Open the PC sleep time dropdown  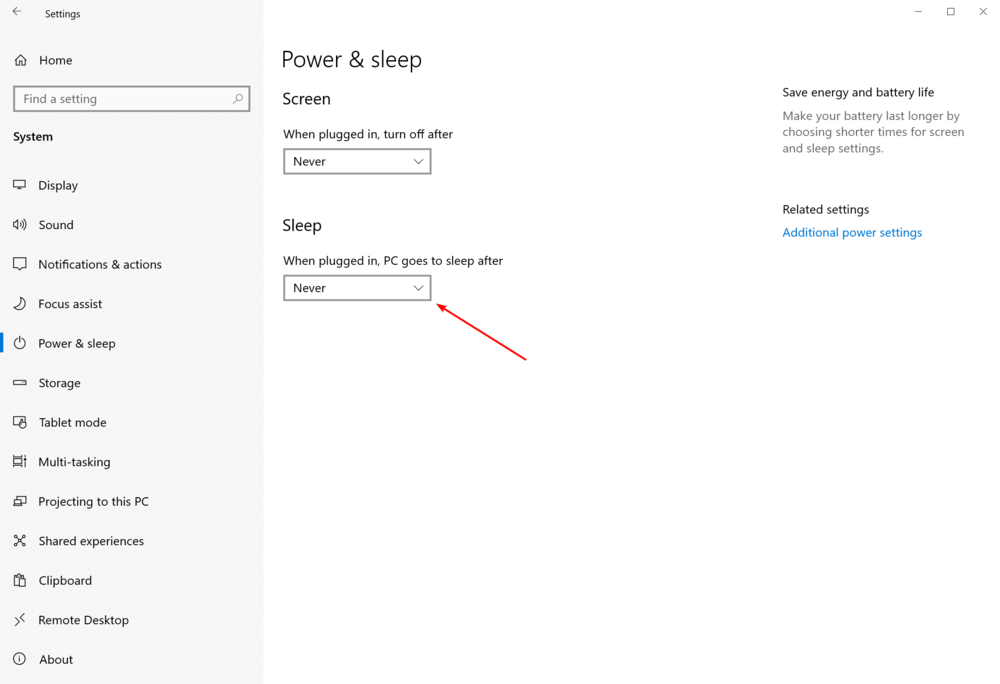(x=357, y=287)
